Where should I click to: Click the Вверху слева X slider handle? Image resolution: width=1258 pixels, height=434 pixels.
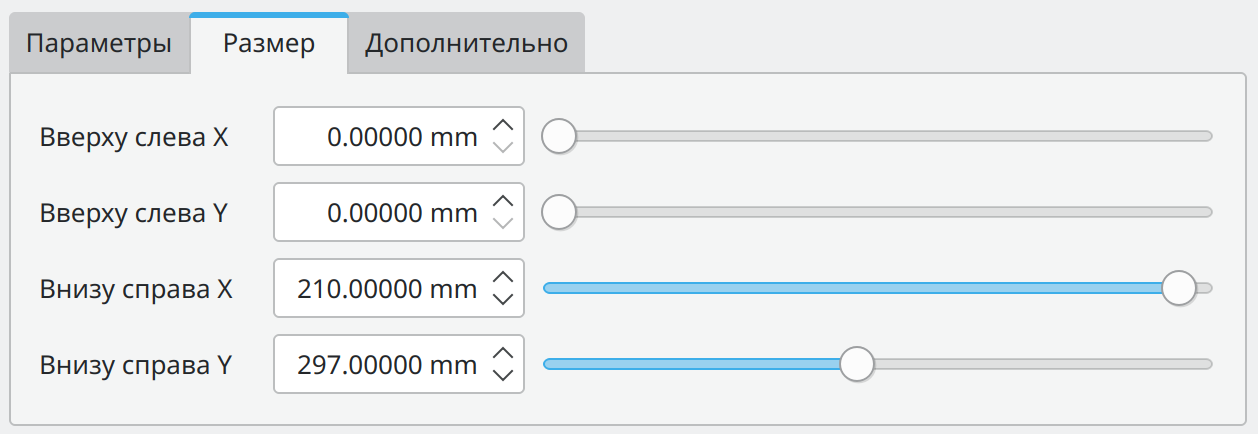[559, 136]
